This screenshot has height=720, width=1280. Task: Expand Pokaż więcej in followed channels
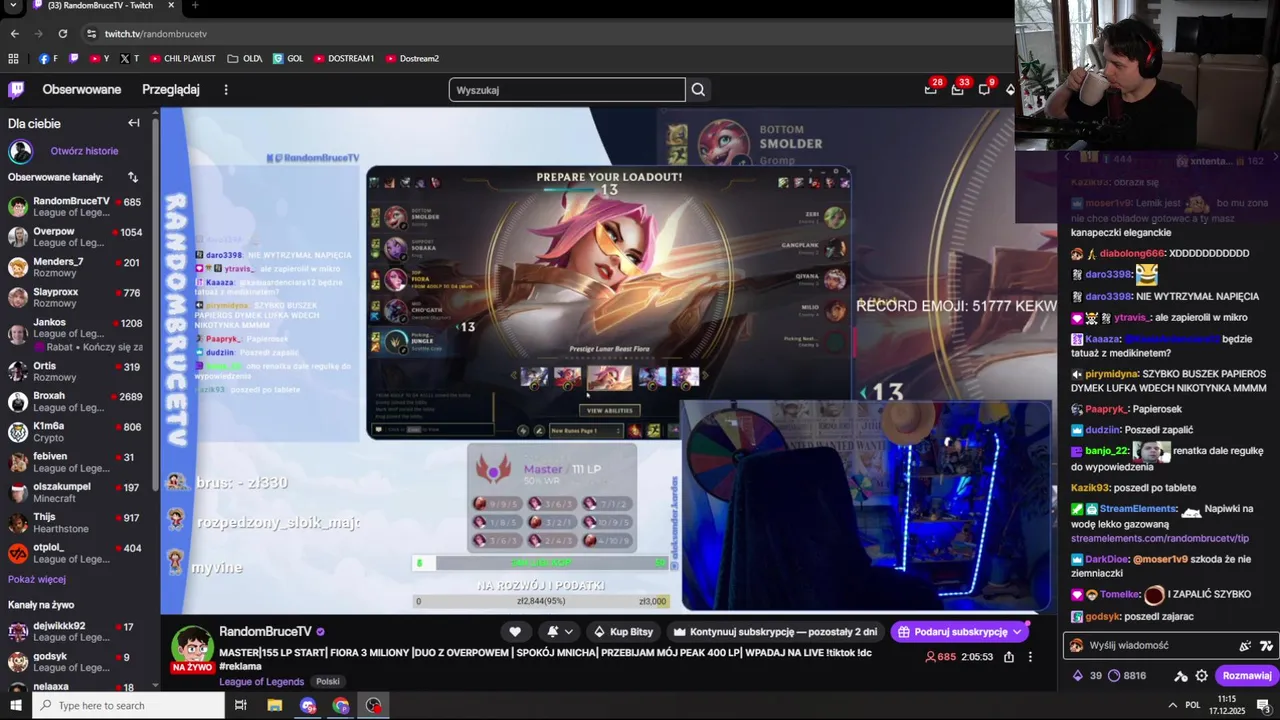point(37,579)
